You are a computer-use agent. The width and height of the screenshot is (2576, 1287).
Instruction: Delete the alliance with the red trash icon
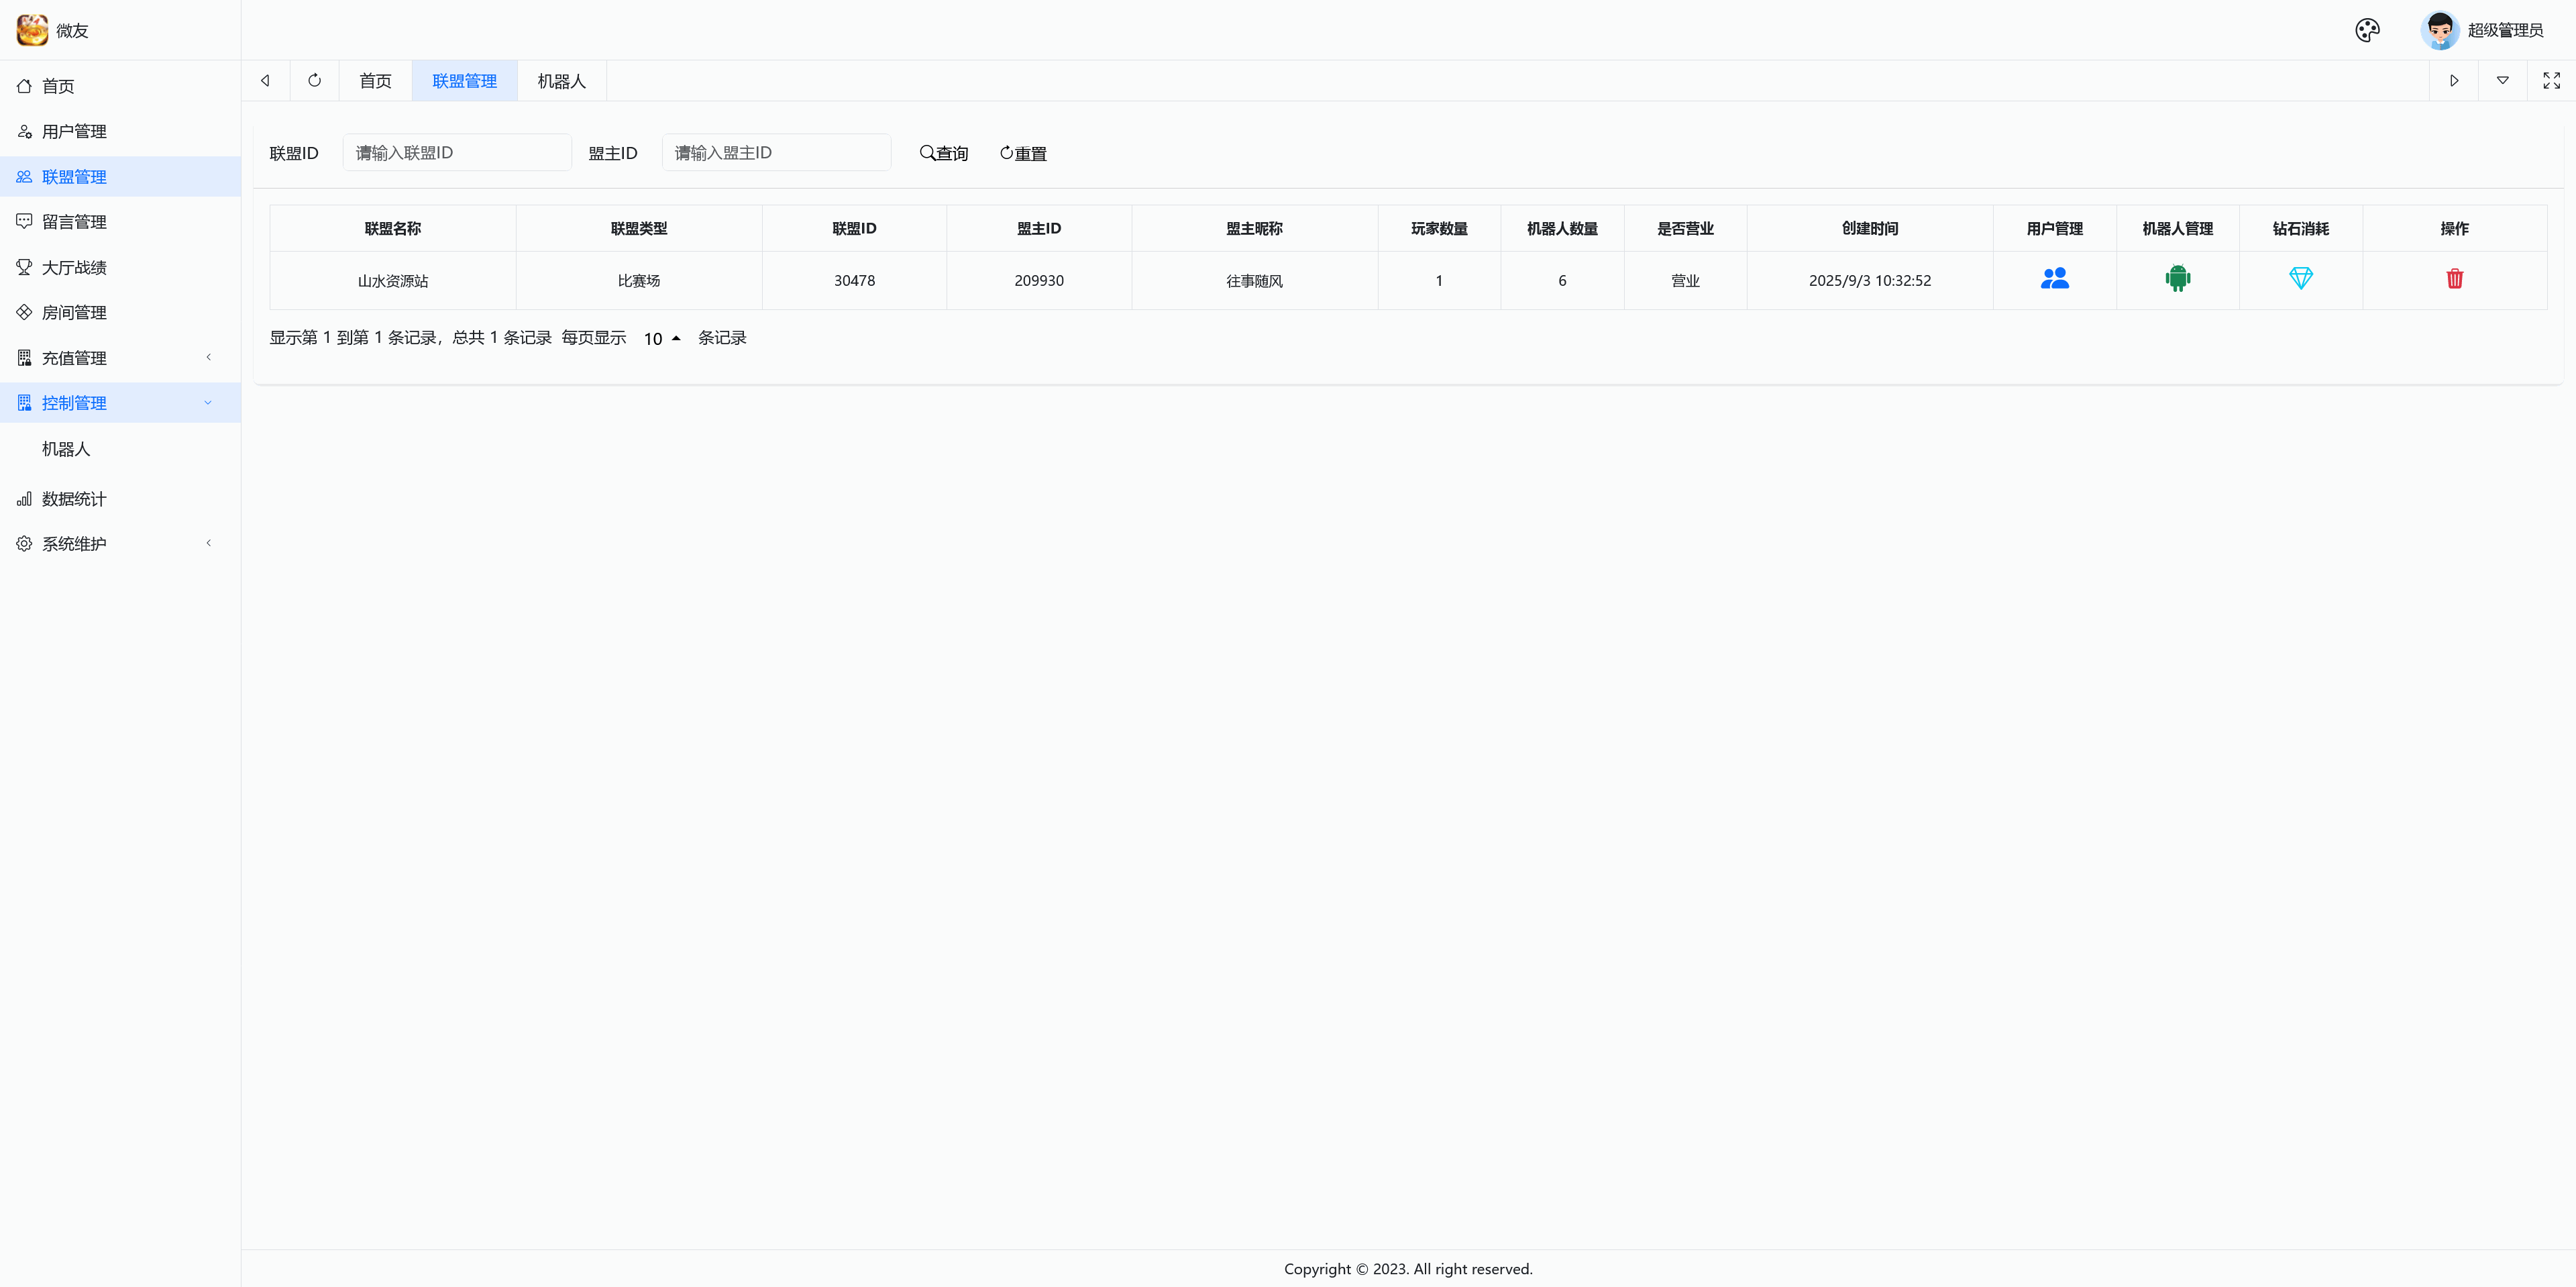click(2454, 279)
